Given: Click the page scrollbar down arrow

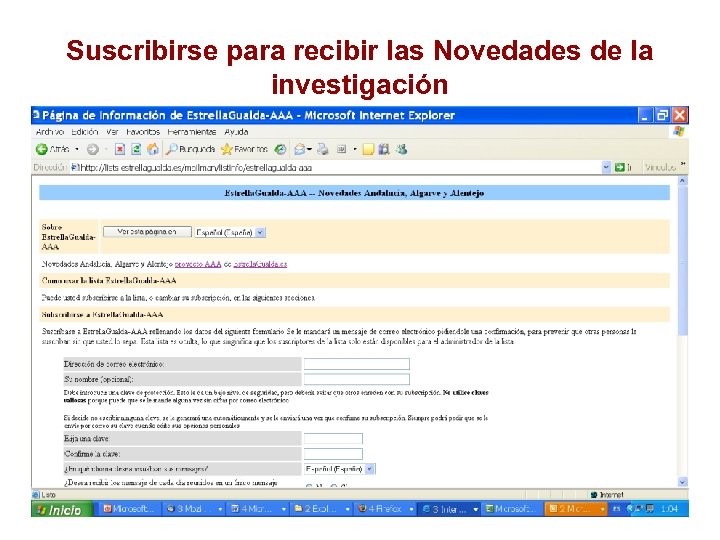Looking at the screenshot, I should coord(682,482).
